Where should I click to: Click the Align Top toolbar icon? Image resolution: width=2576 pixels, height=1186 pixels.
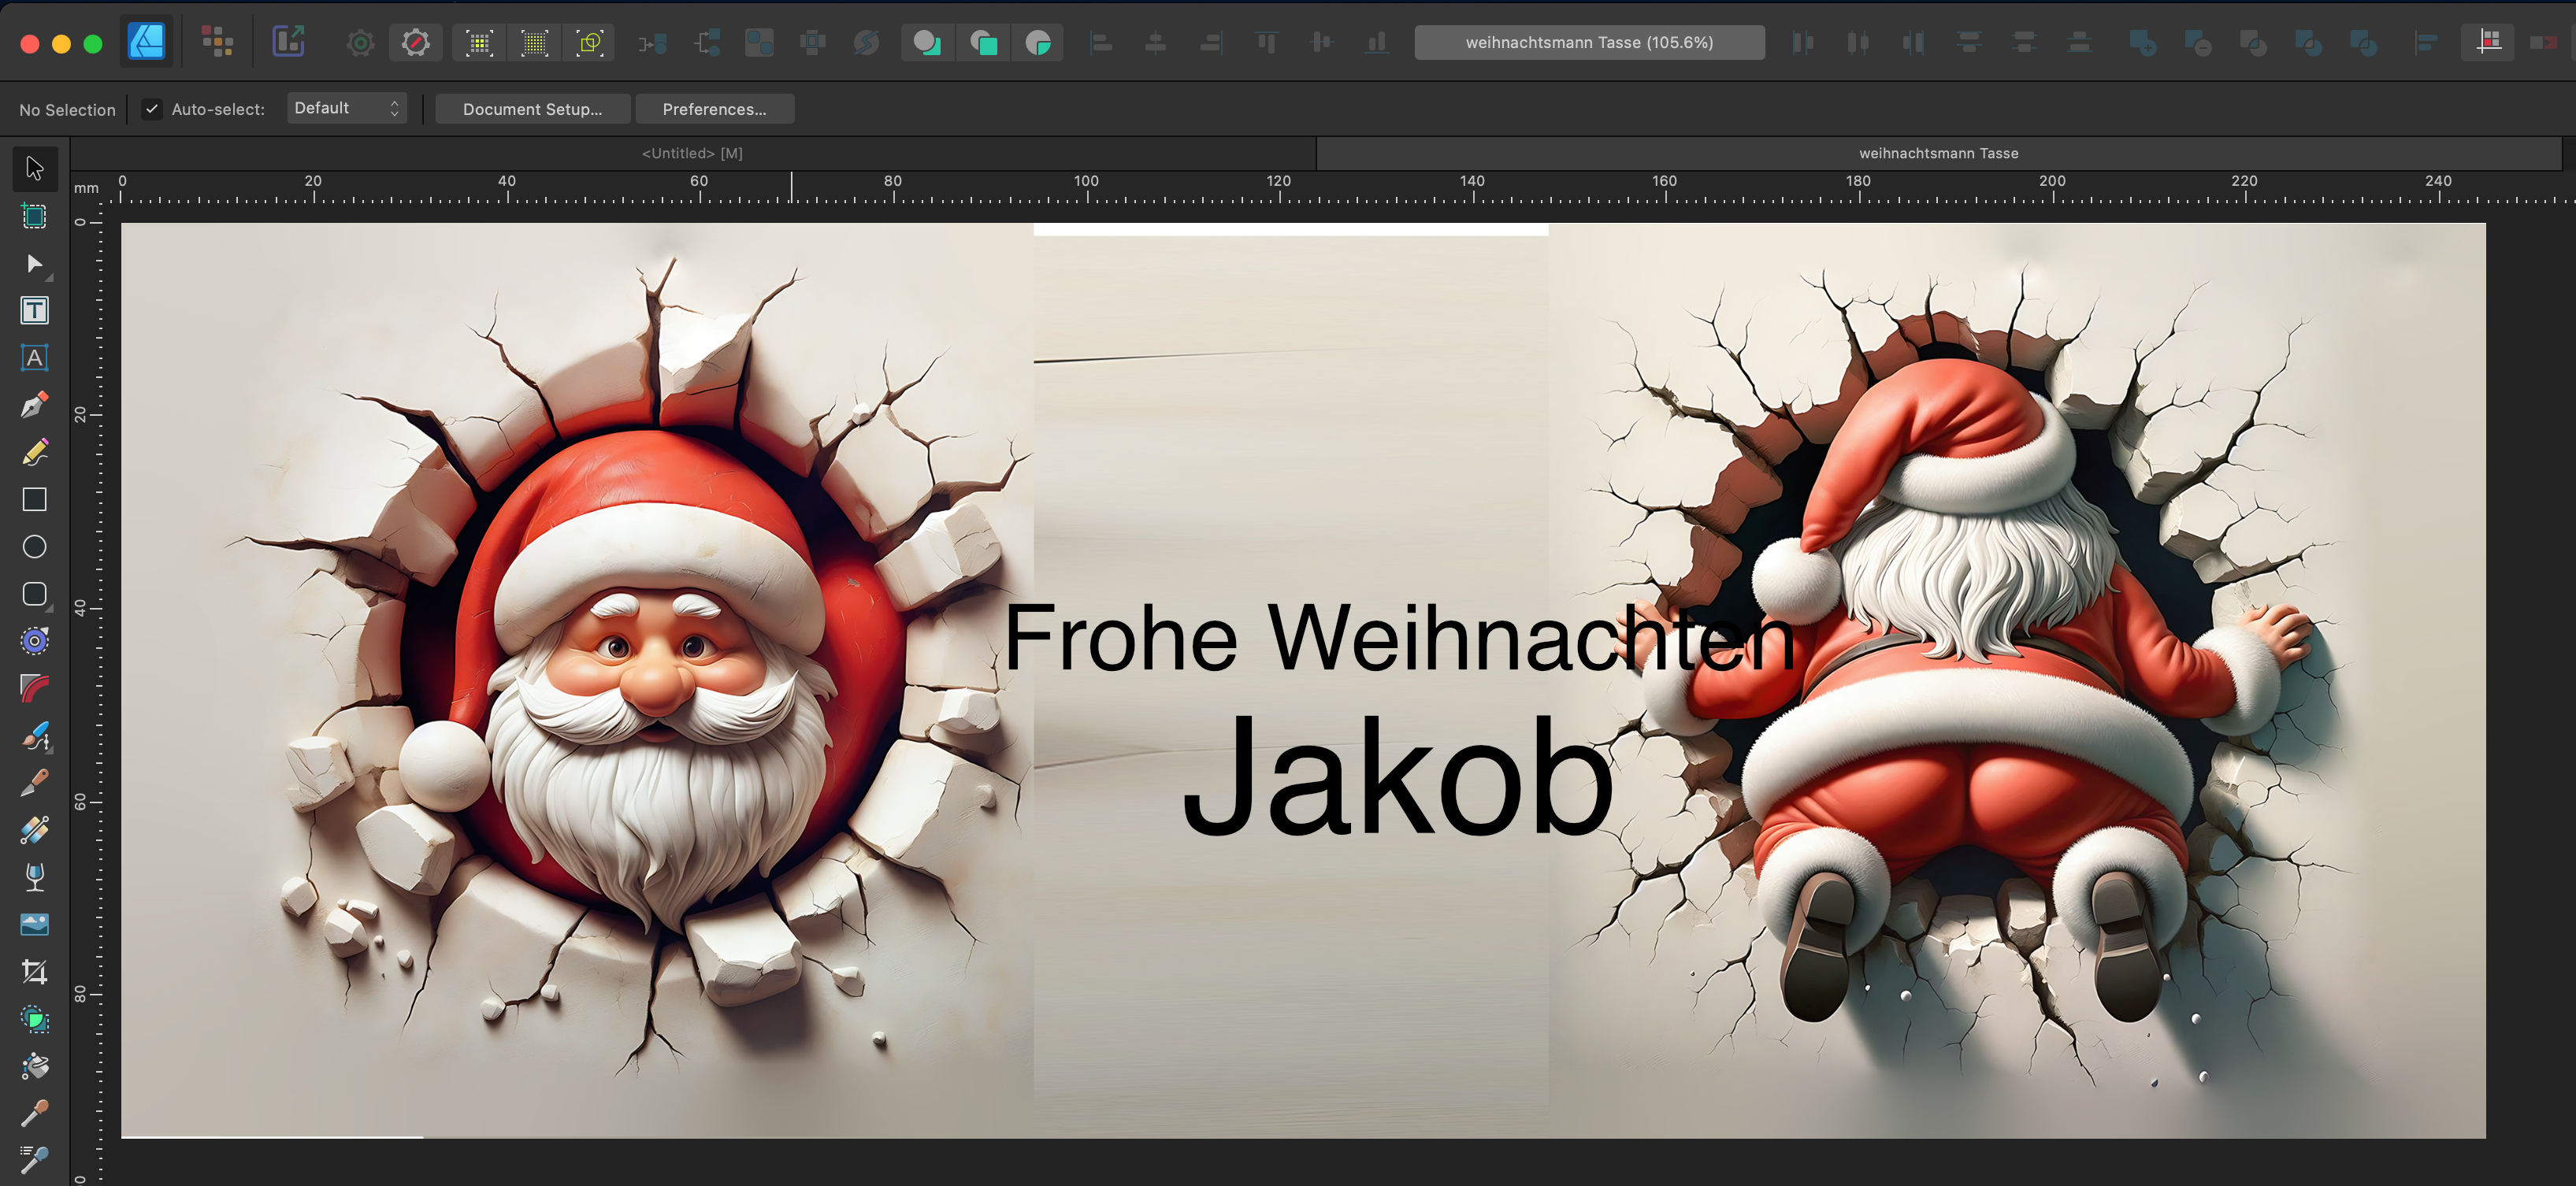pos(1266,43)
